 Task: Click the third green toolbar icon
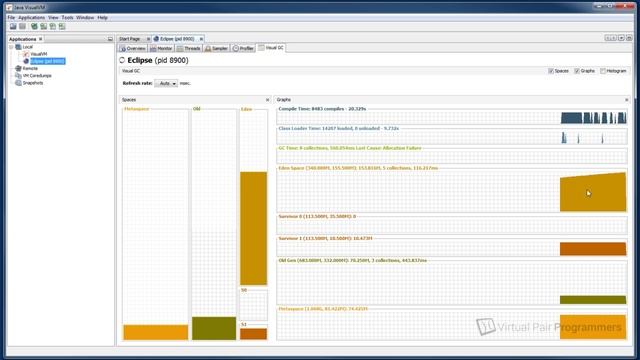tap(53, 27)
